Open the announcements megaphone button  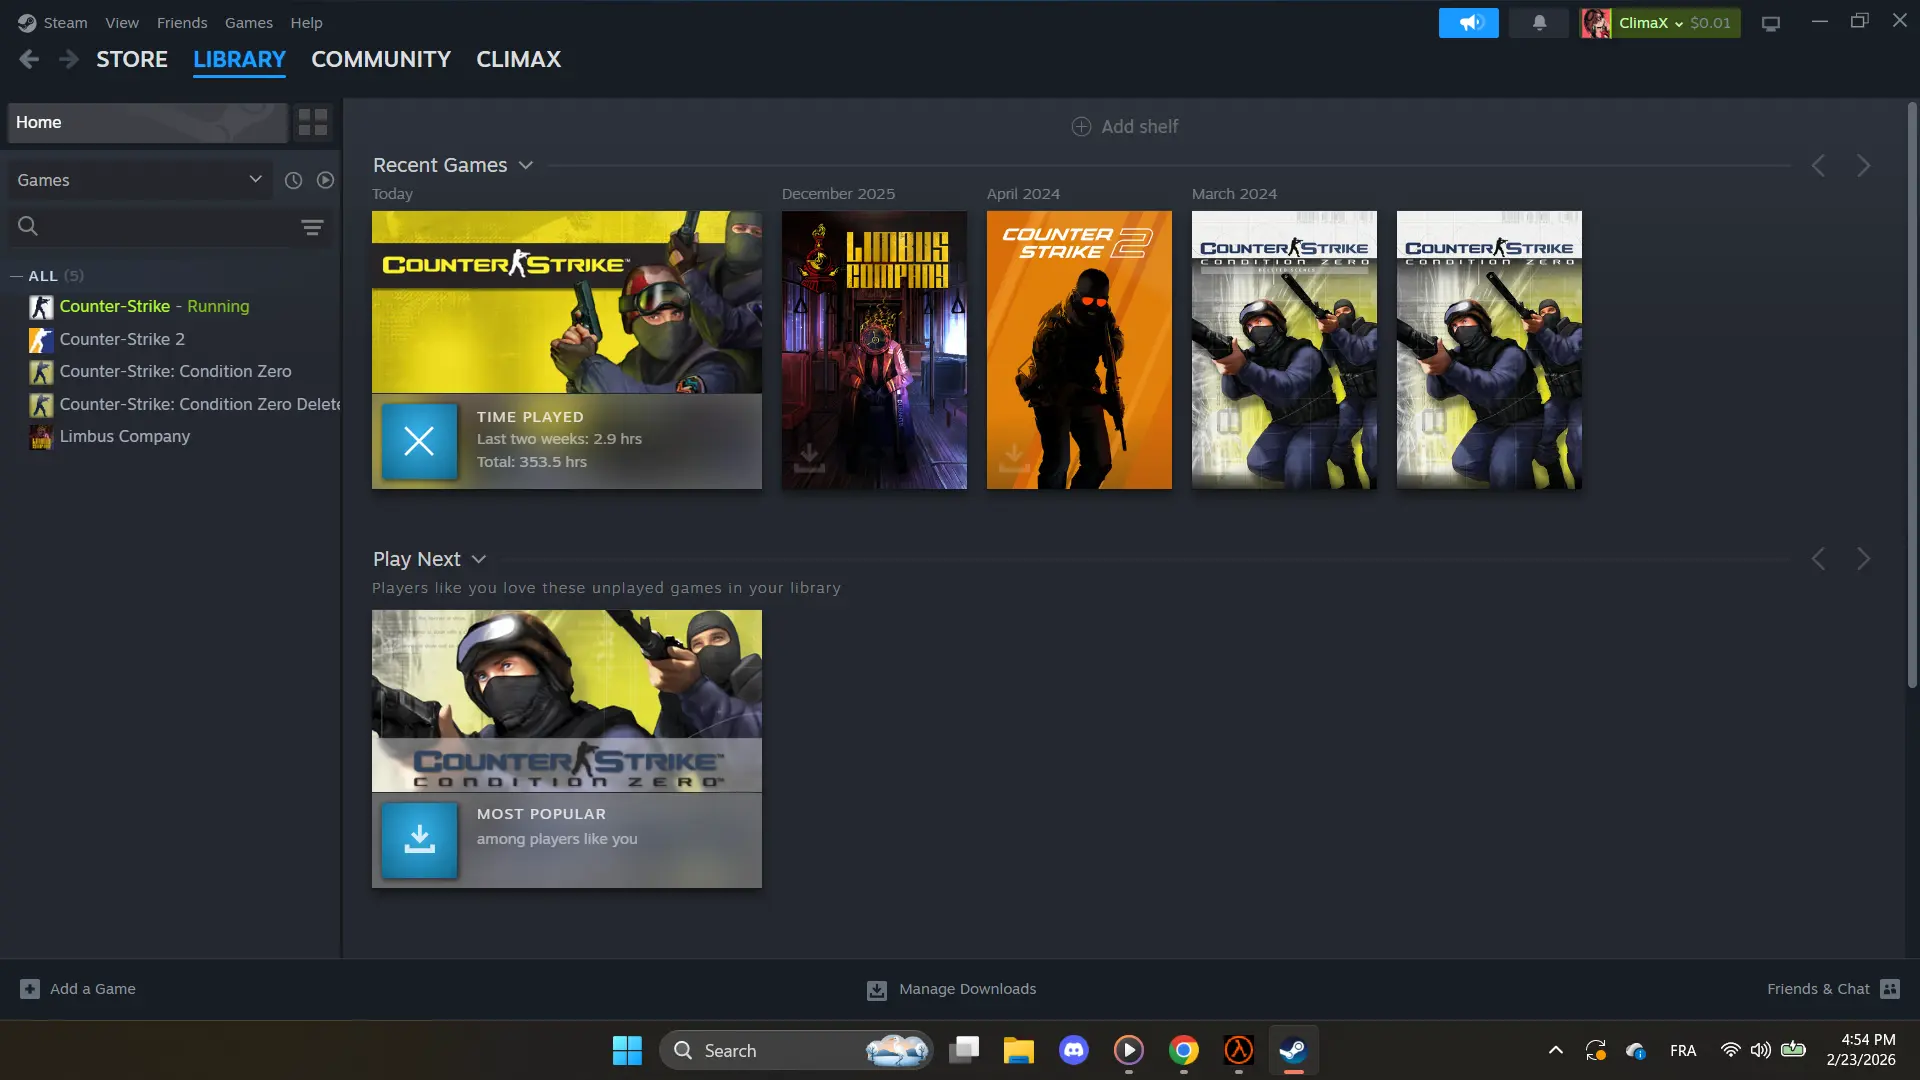(1468, 23)
